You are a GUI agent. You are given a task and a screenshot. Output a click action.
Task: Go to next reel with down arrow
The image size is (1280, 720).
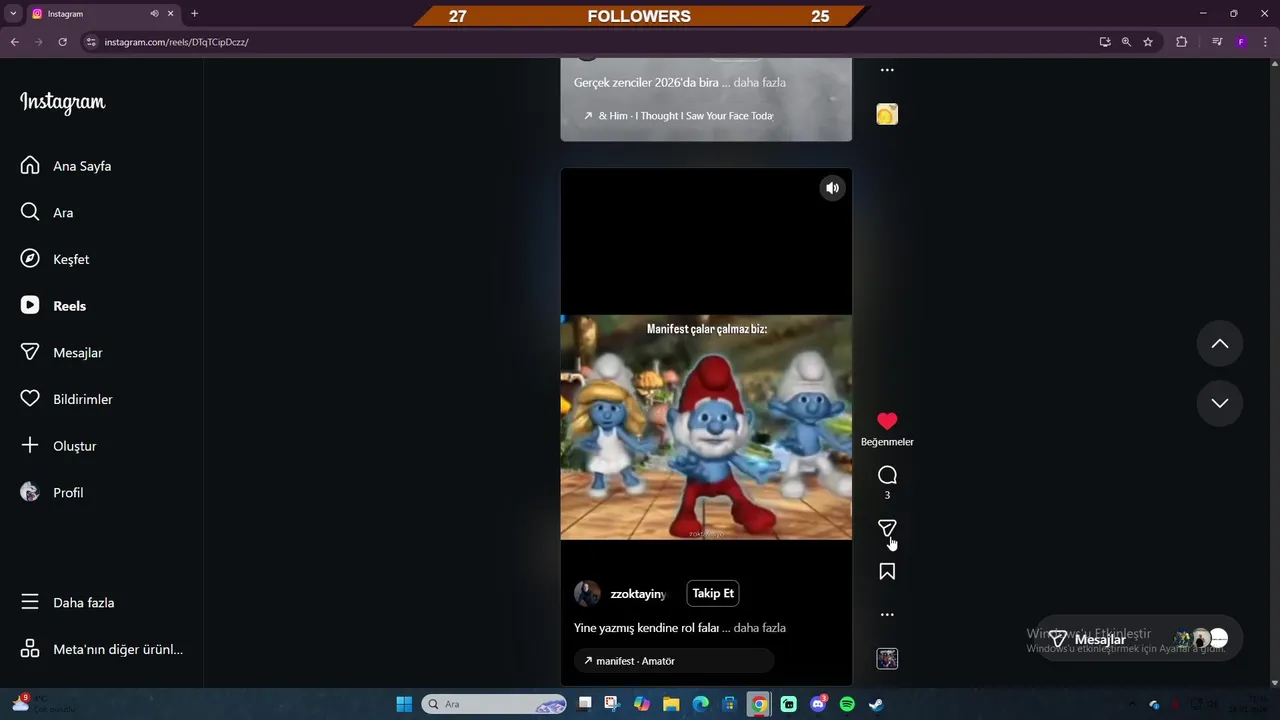pos(1220,403)
